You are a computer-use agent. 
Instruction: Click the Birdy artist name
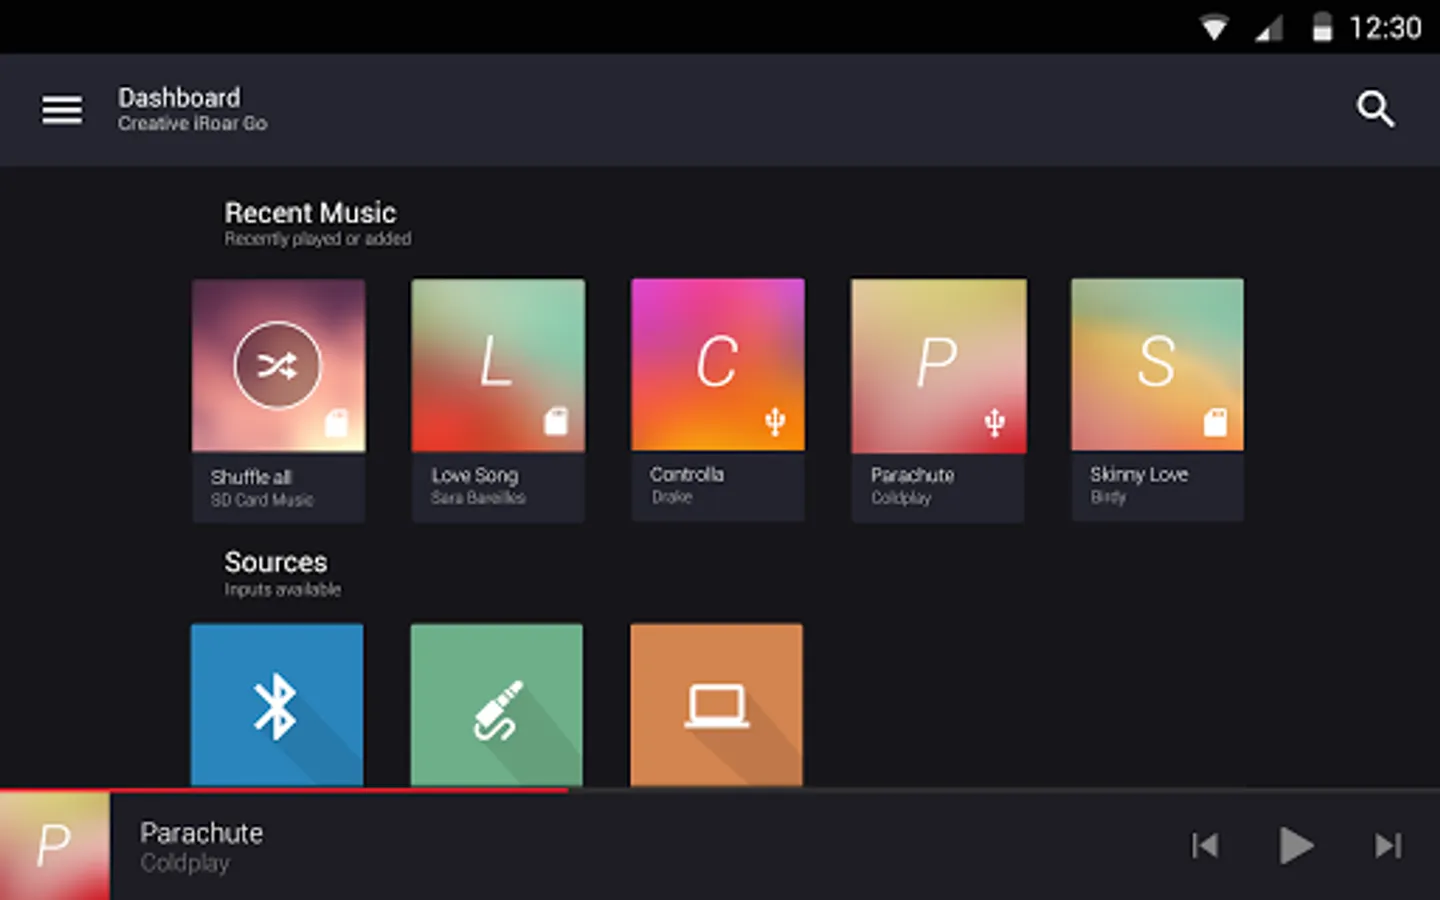(1108, 497)
